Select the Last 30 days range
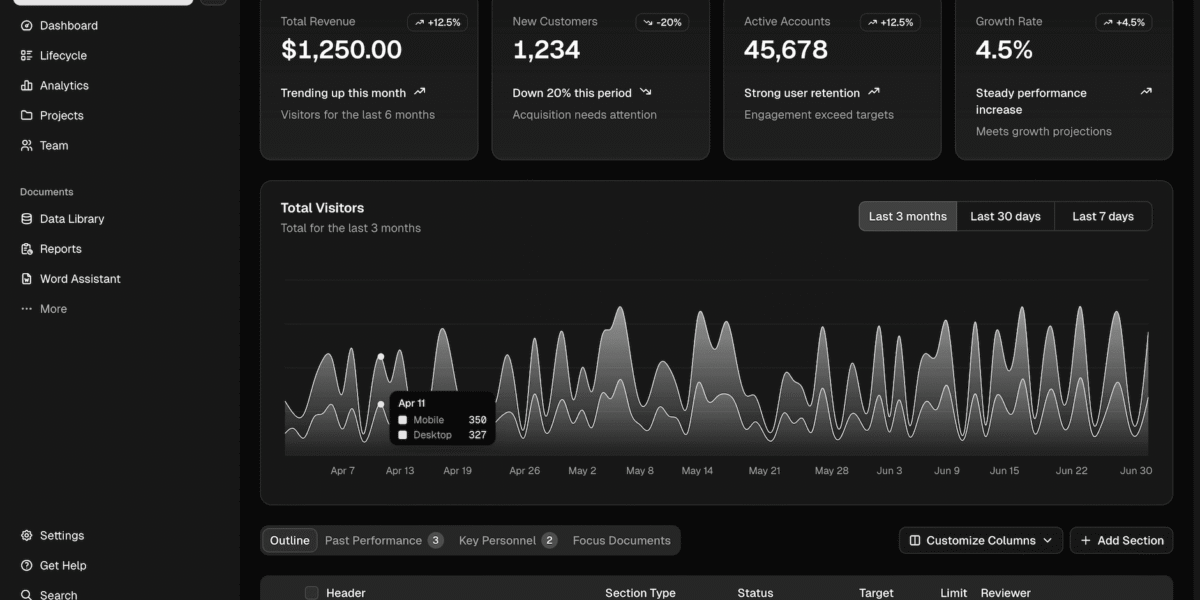The image size is (1200, 600). click(1005, 217)
